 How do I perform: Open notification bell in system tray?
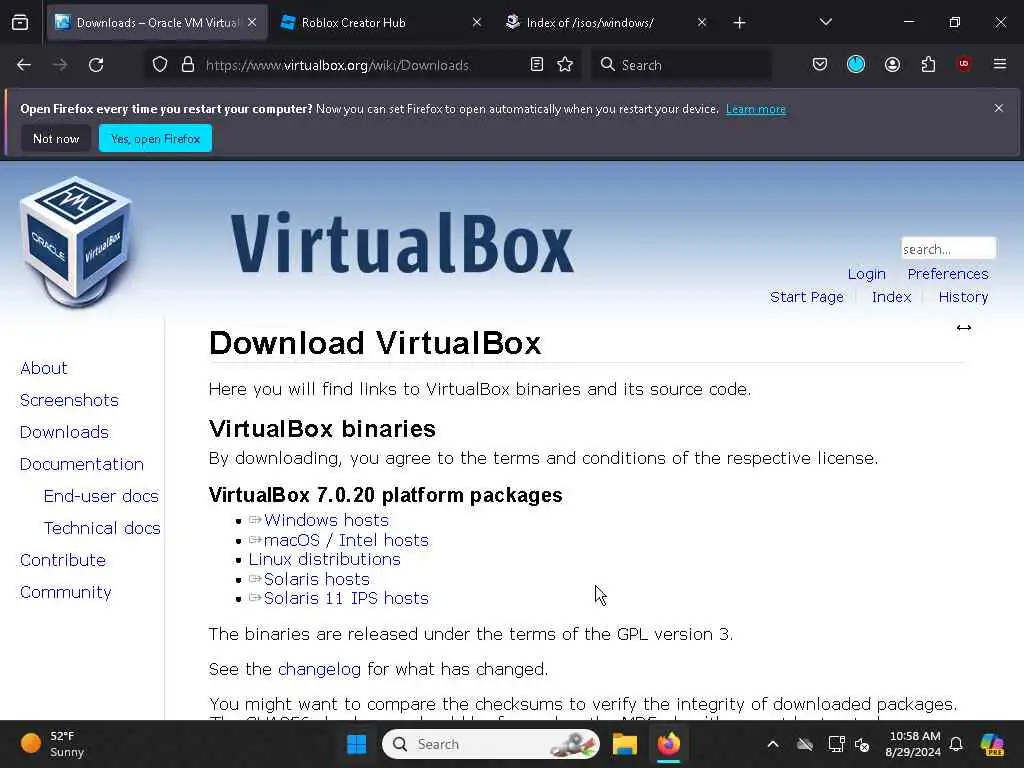[x=956, y=744]
